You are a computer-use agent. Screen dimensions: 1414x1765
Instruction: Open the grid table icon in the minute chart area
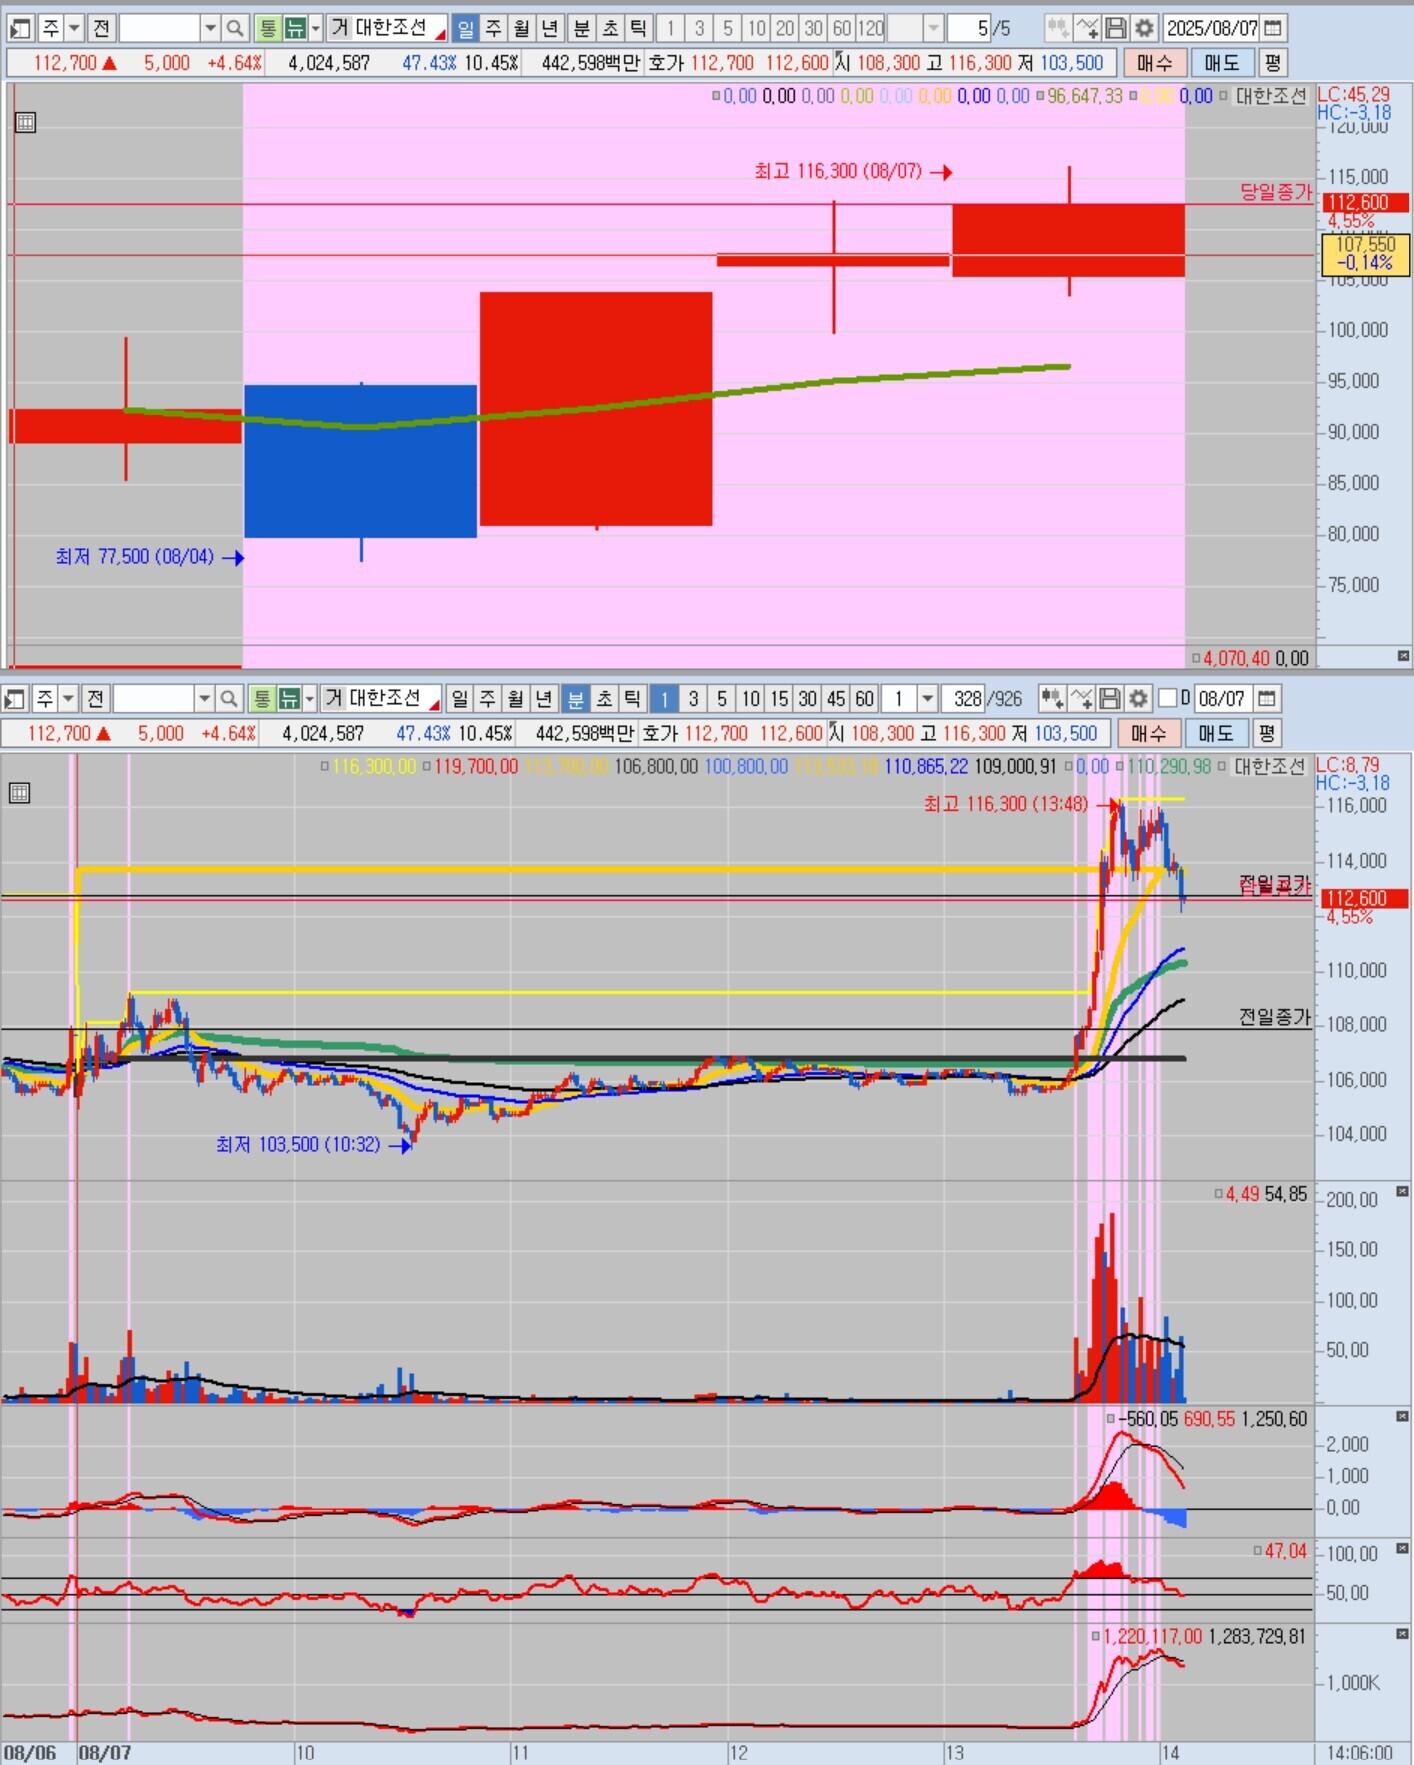point(19,793)
